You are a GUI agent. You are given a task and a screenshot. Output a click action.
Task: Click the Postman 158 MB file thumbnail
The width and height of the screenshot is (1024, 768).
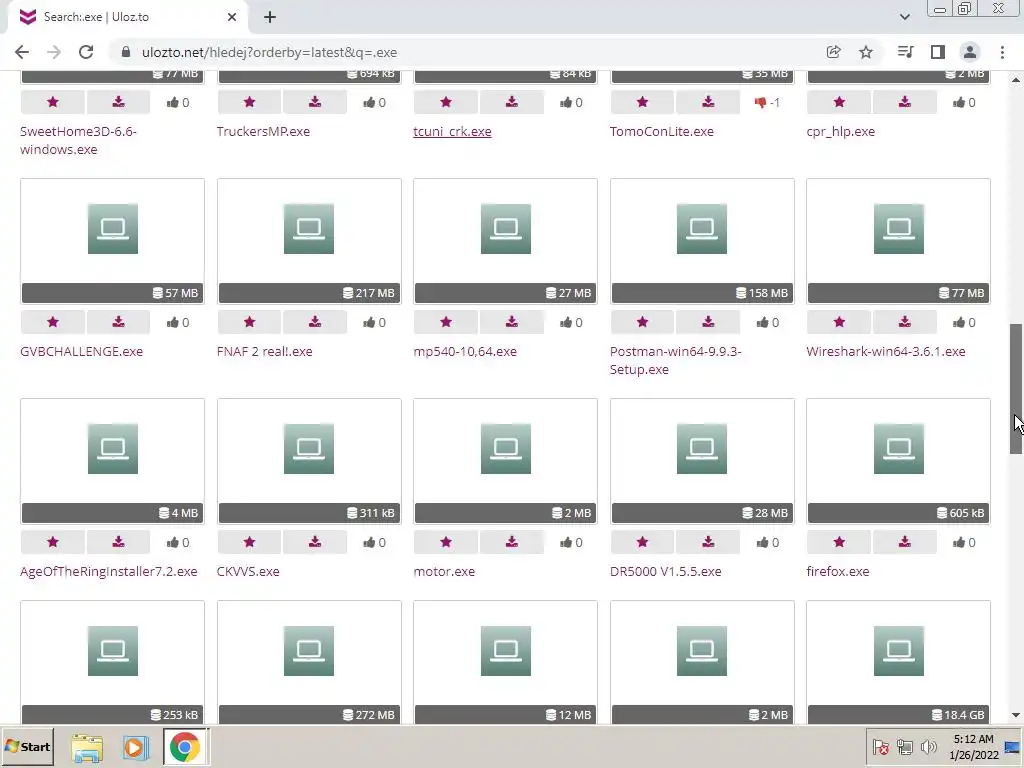coord(702,241)
